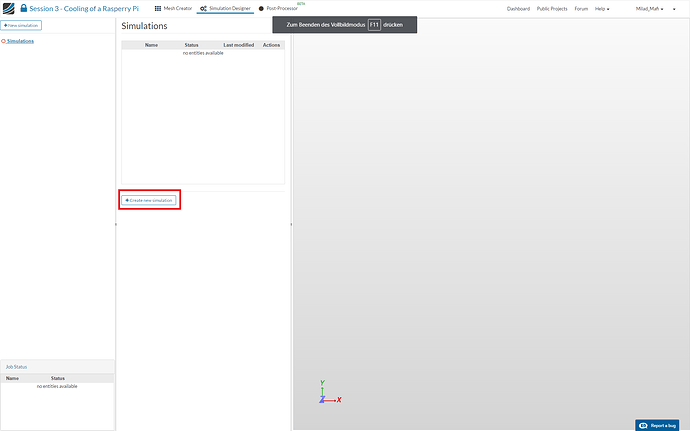Open the project title link
This screenshot has height=431, width=690.
tap(84, 8)
